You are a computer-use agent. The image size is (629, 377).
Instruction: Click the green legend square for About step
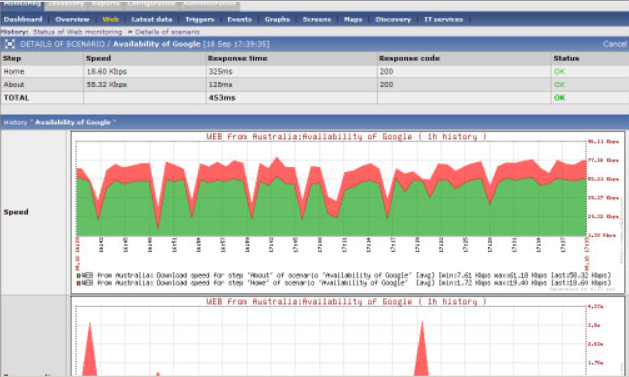coord(79,276)
